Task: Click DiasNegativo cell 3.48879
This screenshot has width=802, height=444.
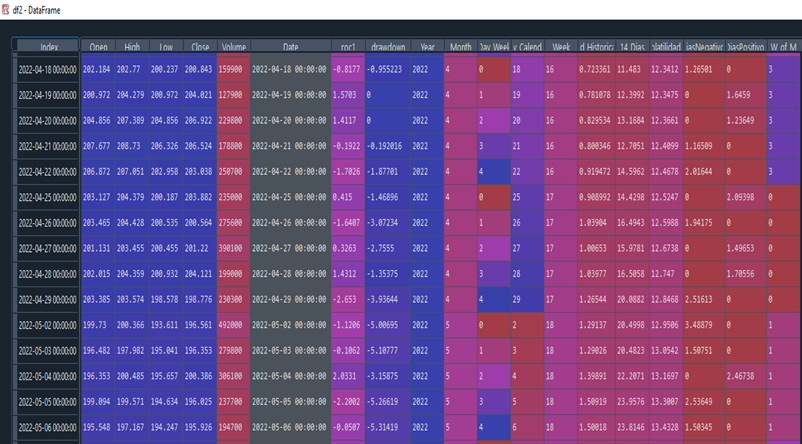Action: [704, 325]
